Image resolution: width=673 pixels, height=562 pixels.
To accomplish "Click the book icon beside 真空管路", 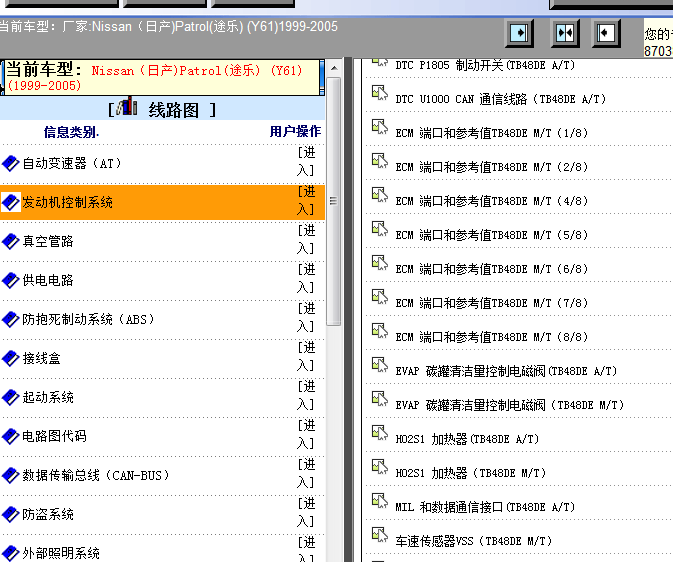I will point(11,241).
